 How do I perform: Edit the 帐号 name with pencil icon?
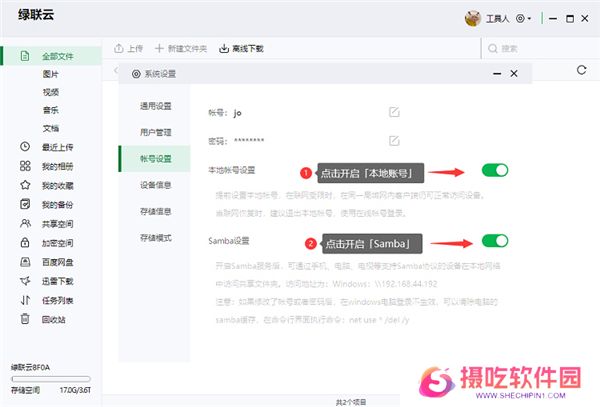(394, 112)
